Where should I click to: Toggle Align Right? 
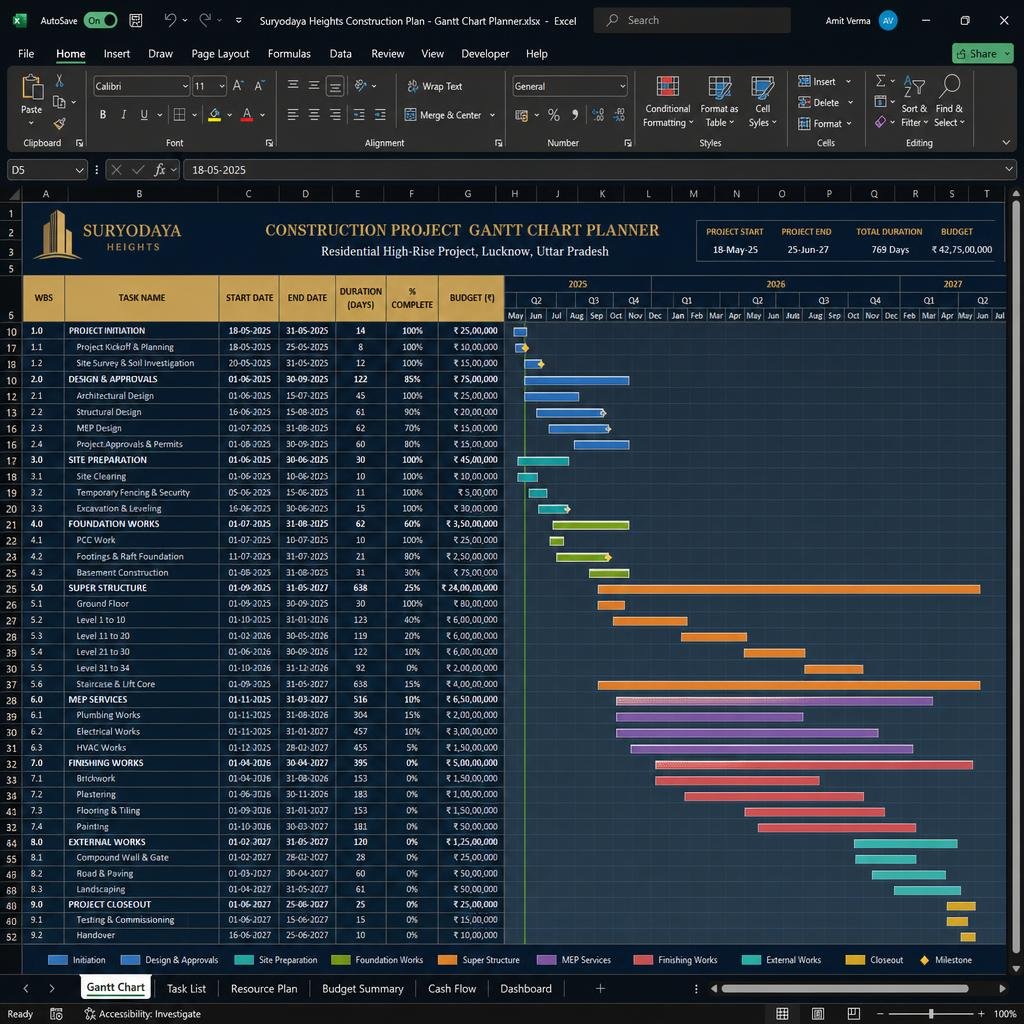point(334,115)
